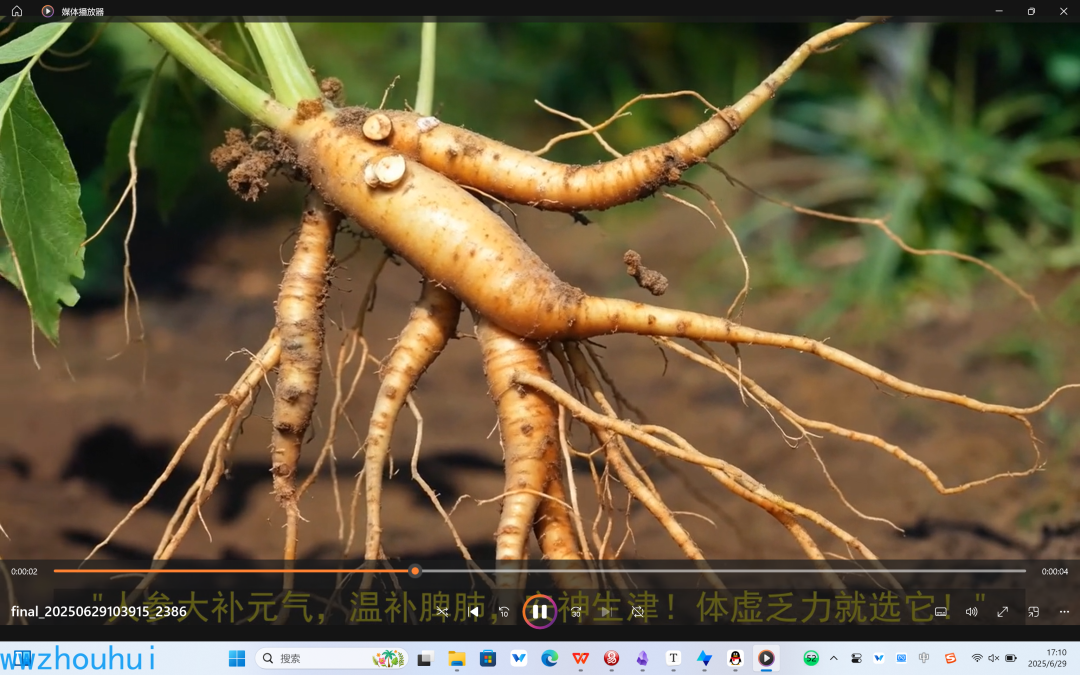Skip forward 30 seconds
The image size is (1080, 675).
(x=575, y=611)
